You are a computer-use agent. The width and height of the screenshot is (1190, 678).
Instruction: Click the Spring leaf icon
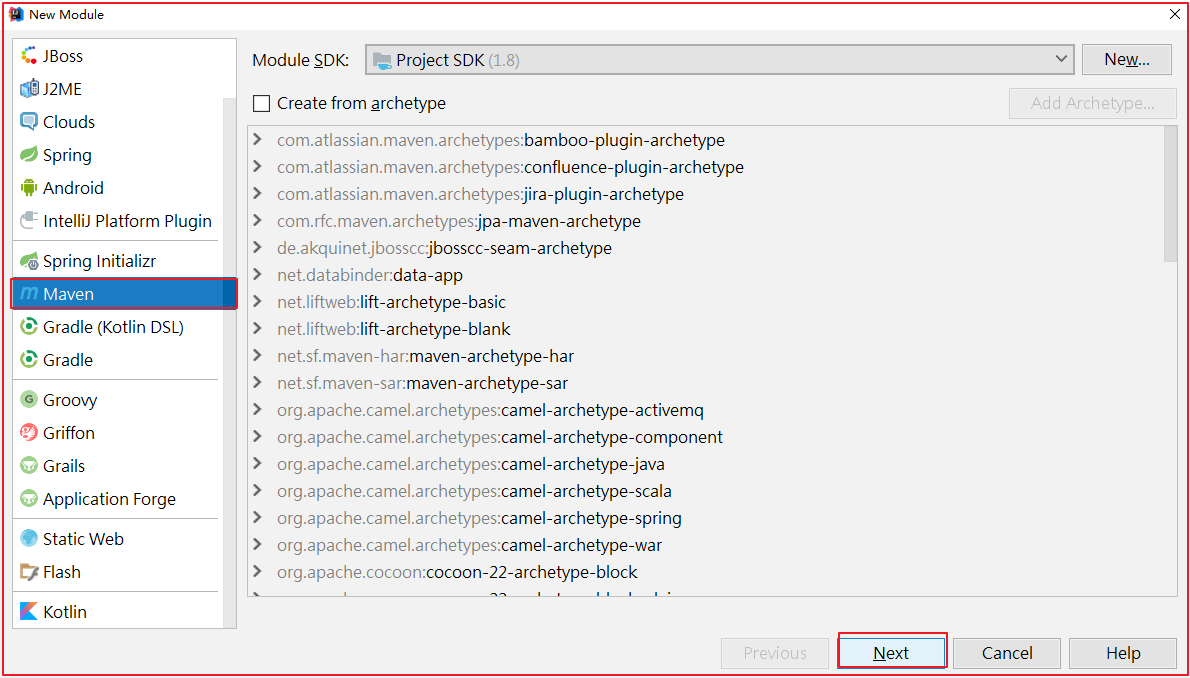point(28,155)
